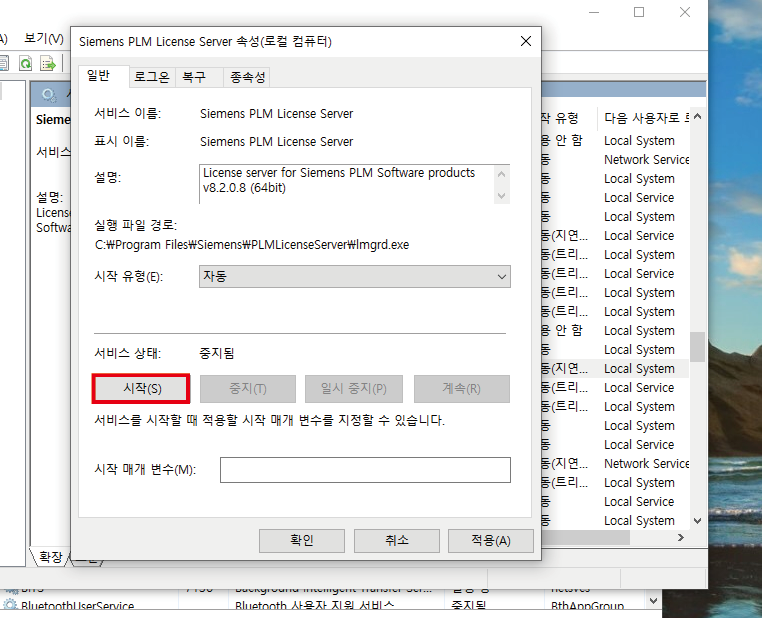Apply changes with 적용(A) button
The width and height of the screenshot is (762, 618).
(x=490, y=541)
